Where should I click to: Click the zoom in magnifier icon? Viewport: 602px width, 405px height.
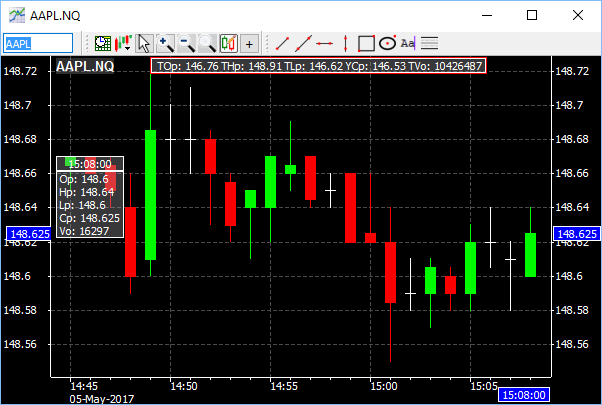[166, 43]
